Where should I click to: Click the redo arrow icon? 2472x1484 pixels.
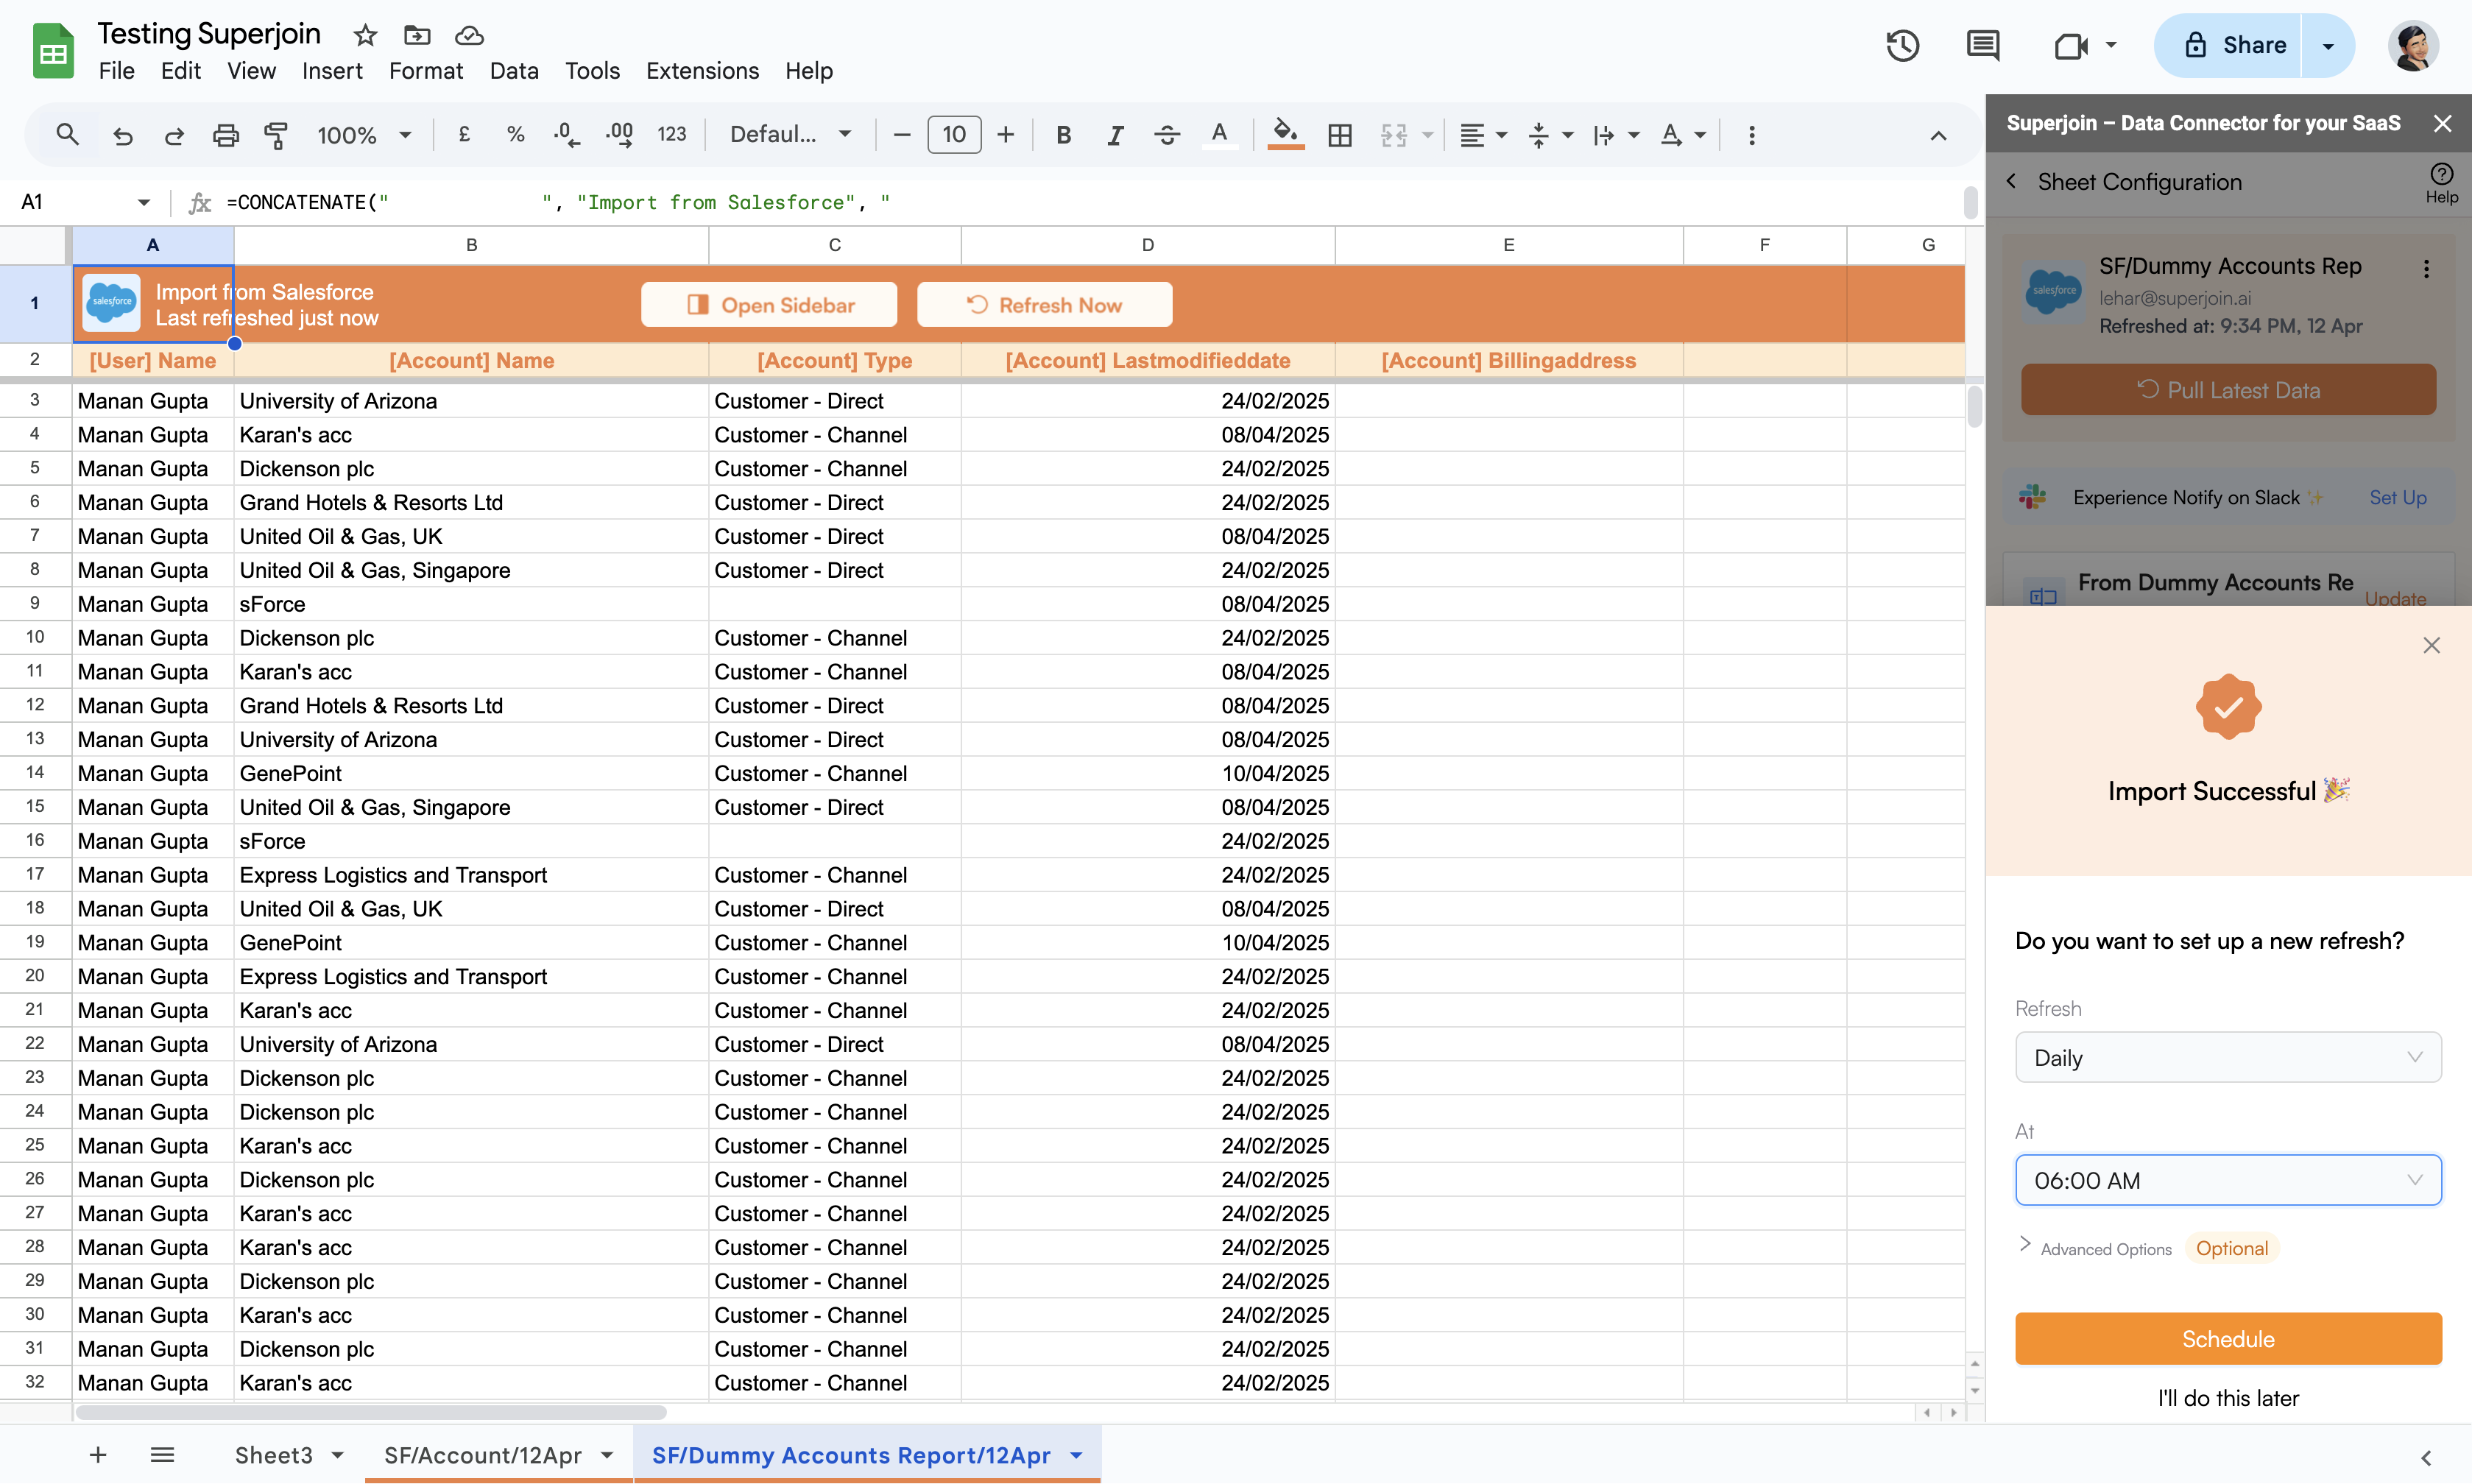(174, 135)
